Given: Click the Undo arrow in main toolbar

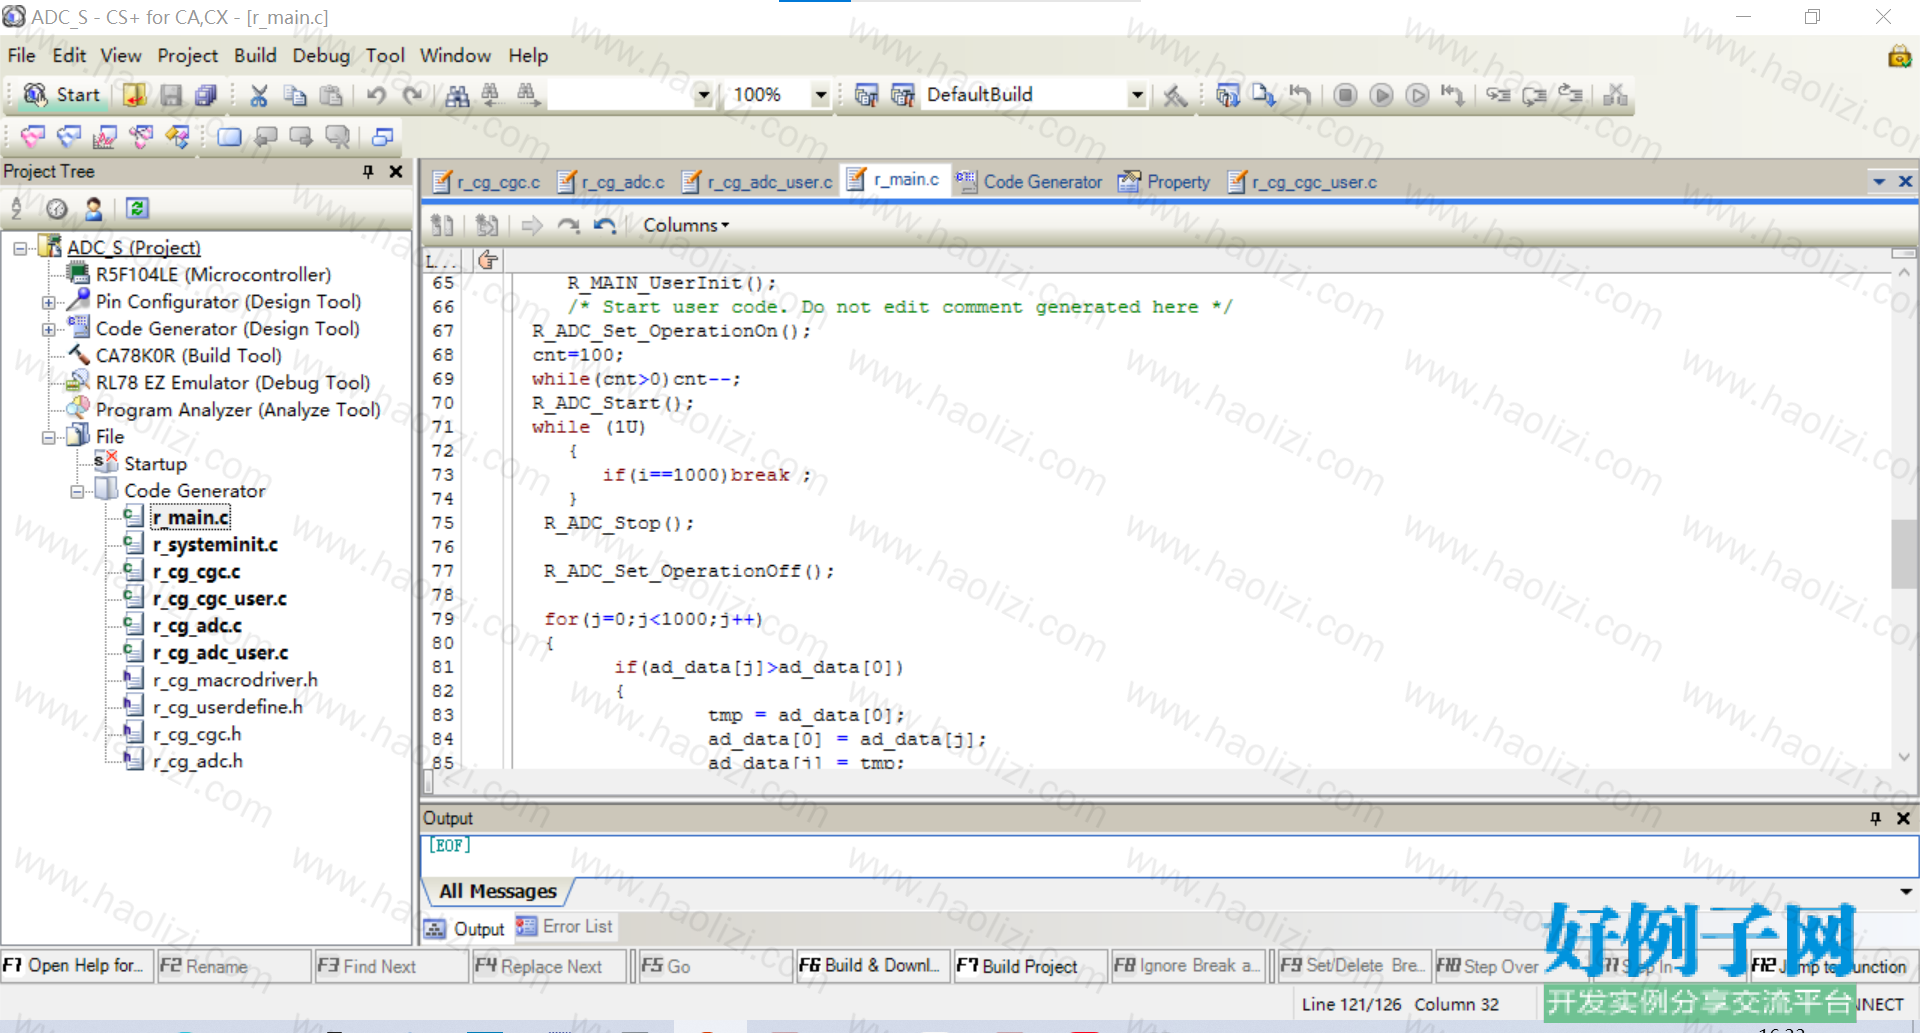Looking at the screenshot, I should click(376, 95).
